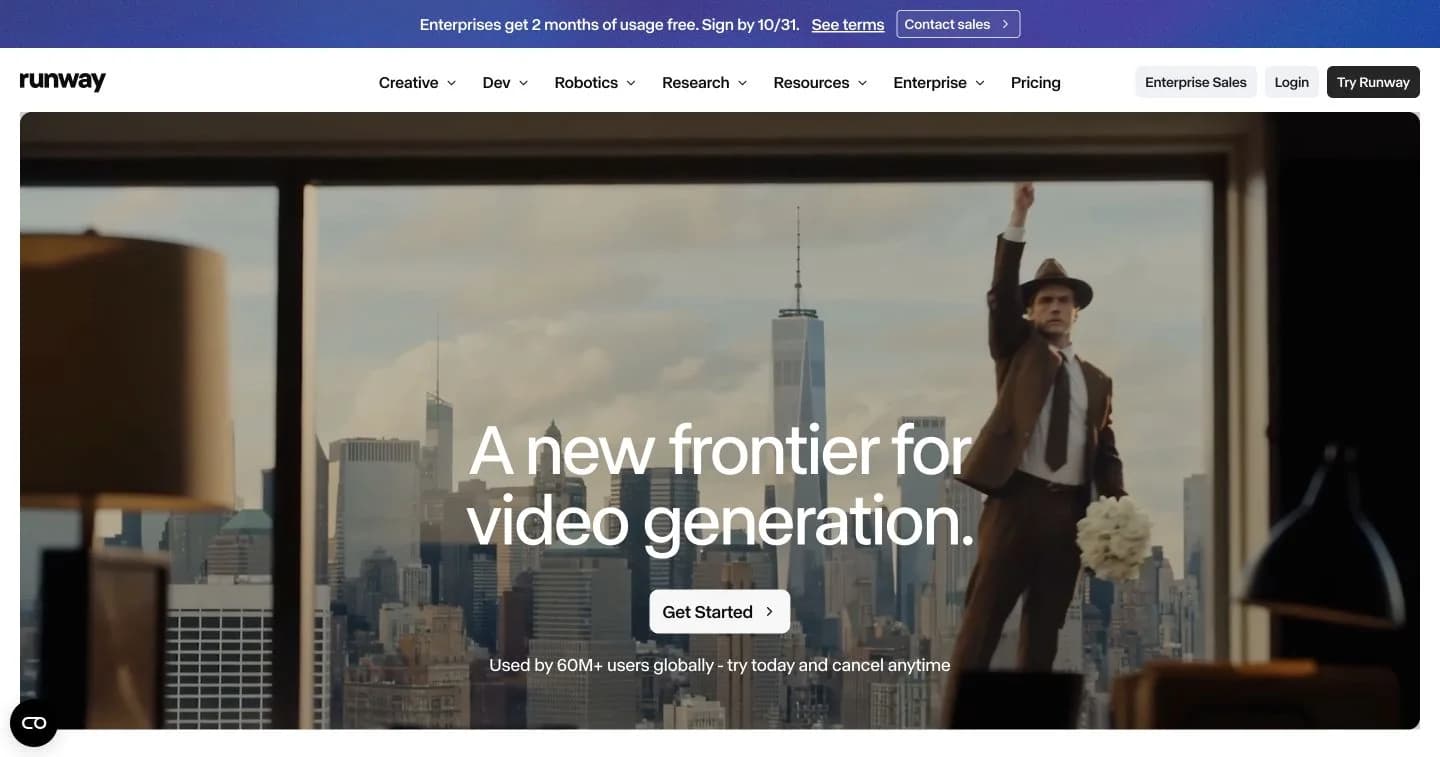Click the Get Started button

click(x=720, y=612)
